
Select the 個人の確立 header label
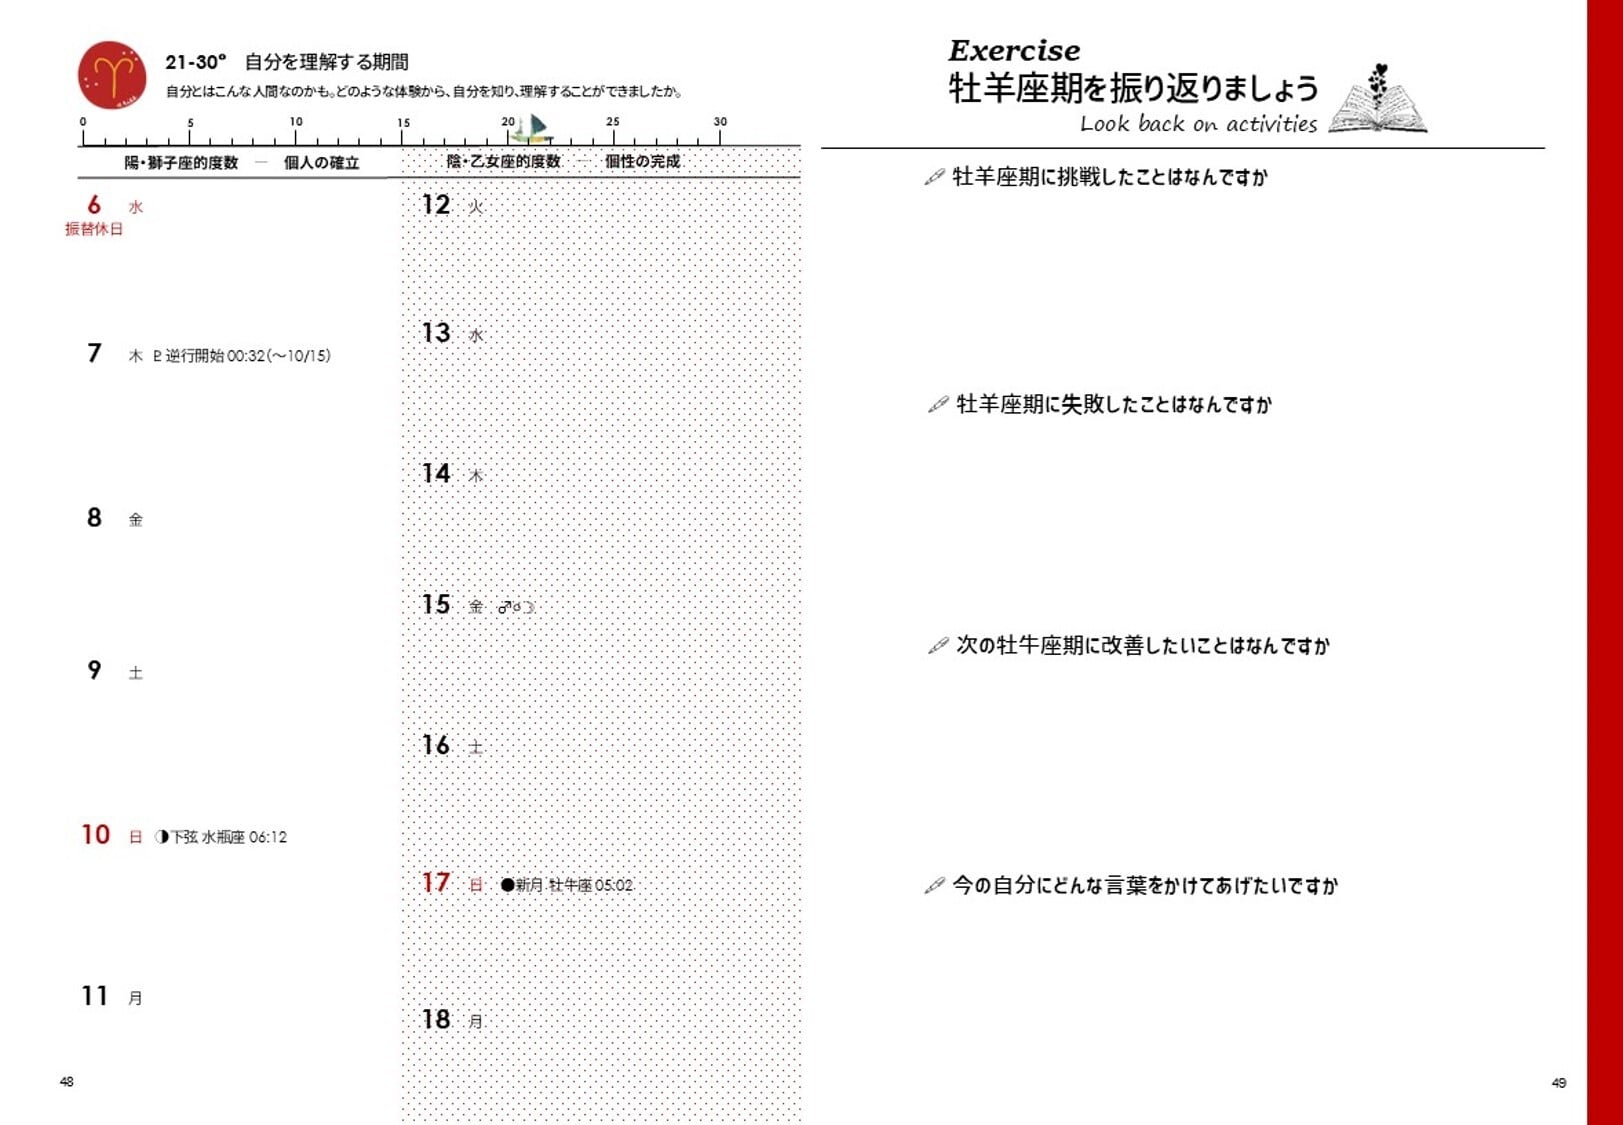click(321, 163)
